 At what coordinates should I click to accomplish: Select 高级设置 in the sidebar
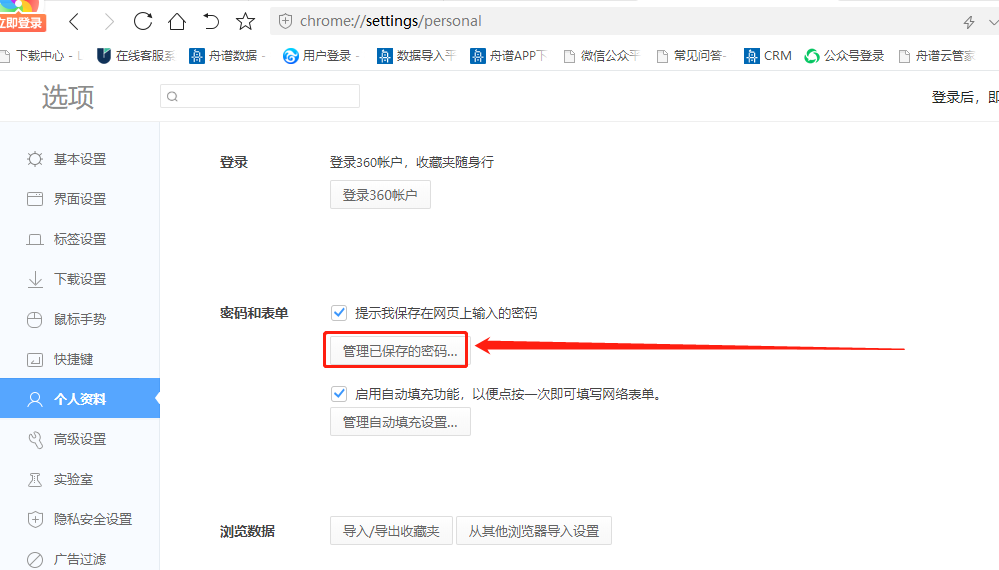pos(80,439)
